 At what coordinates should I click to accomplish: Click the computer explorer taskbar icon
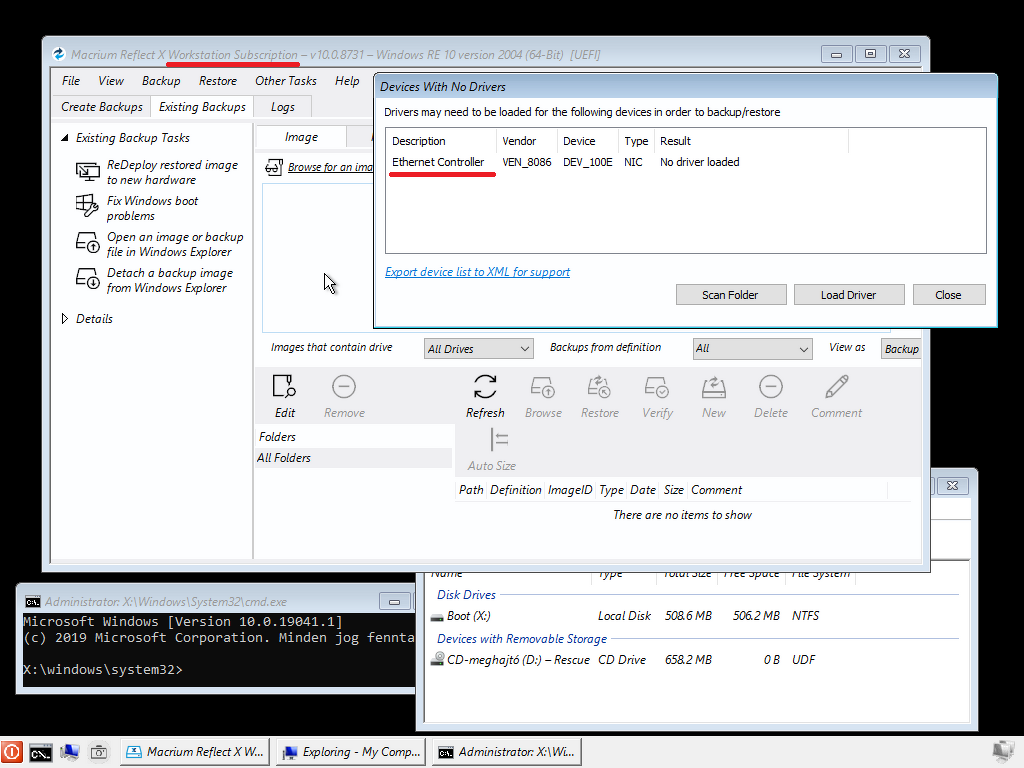point(70,752)
